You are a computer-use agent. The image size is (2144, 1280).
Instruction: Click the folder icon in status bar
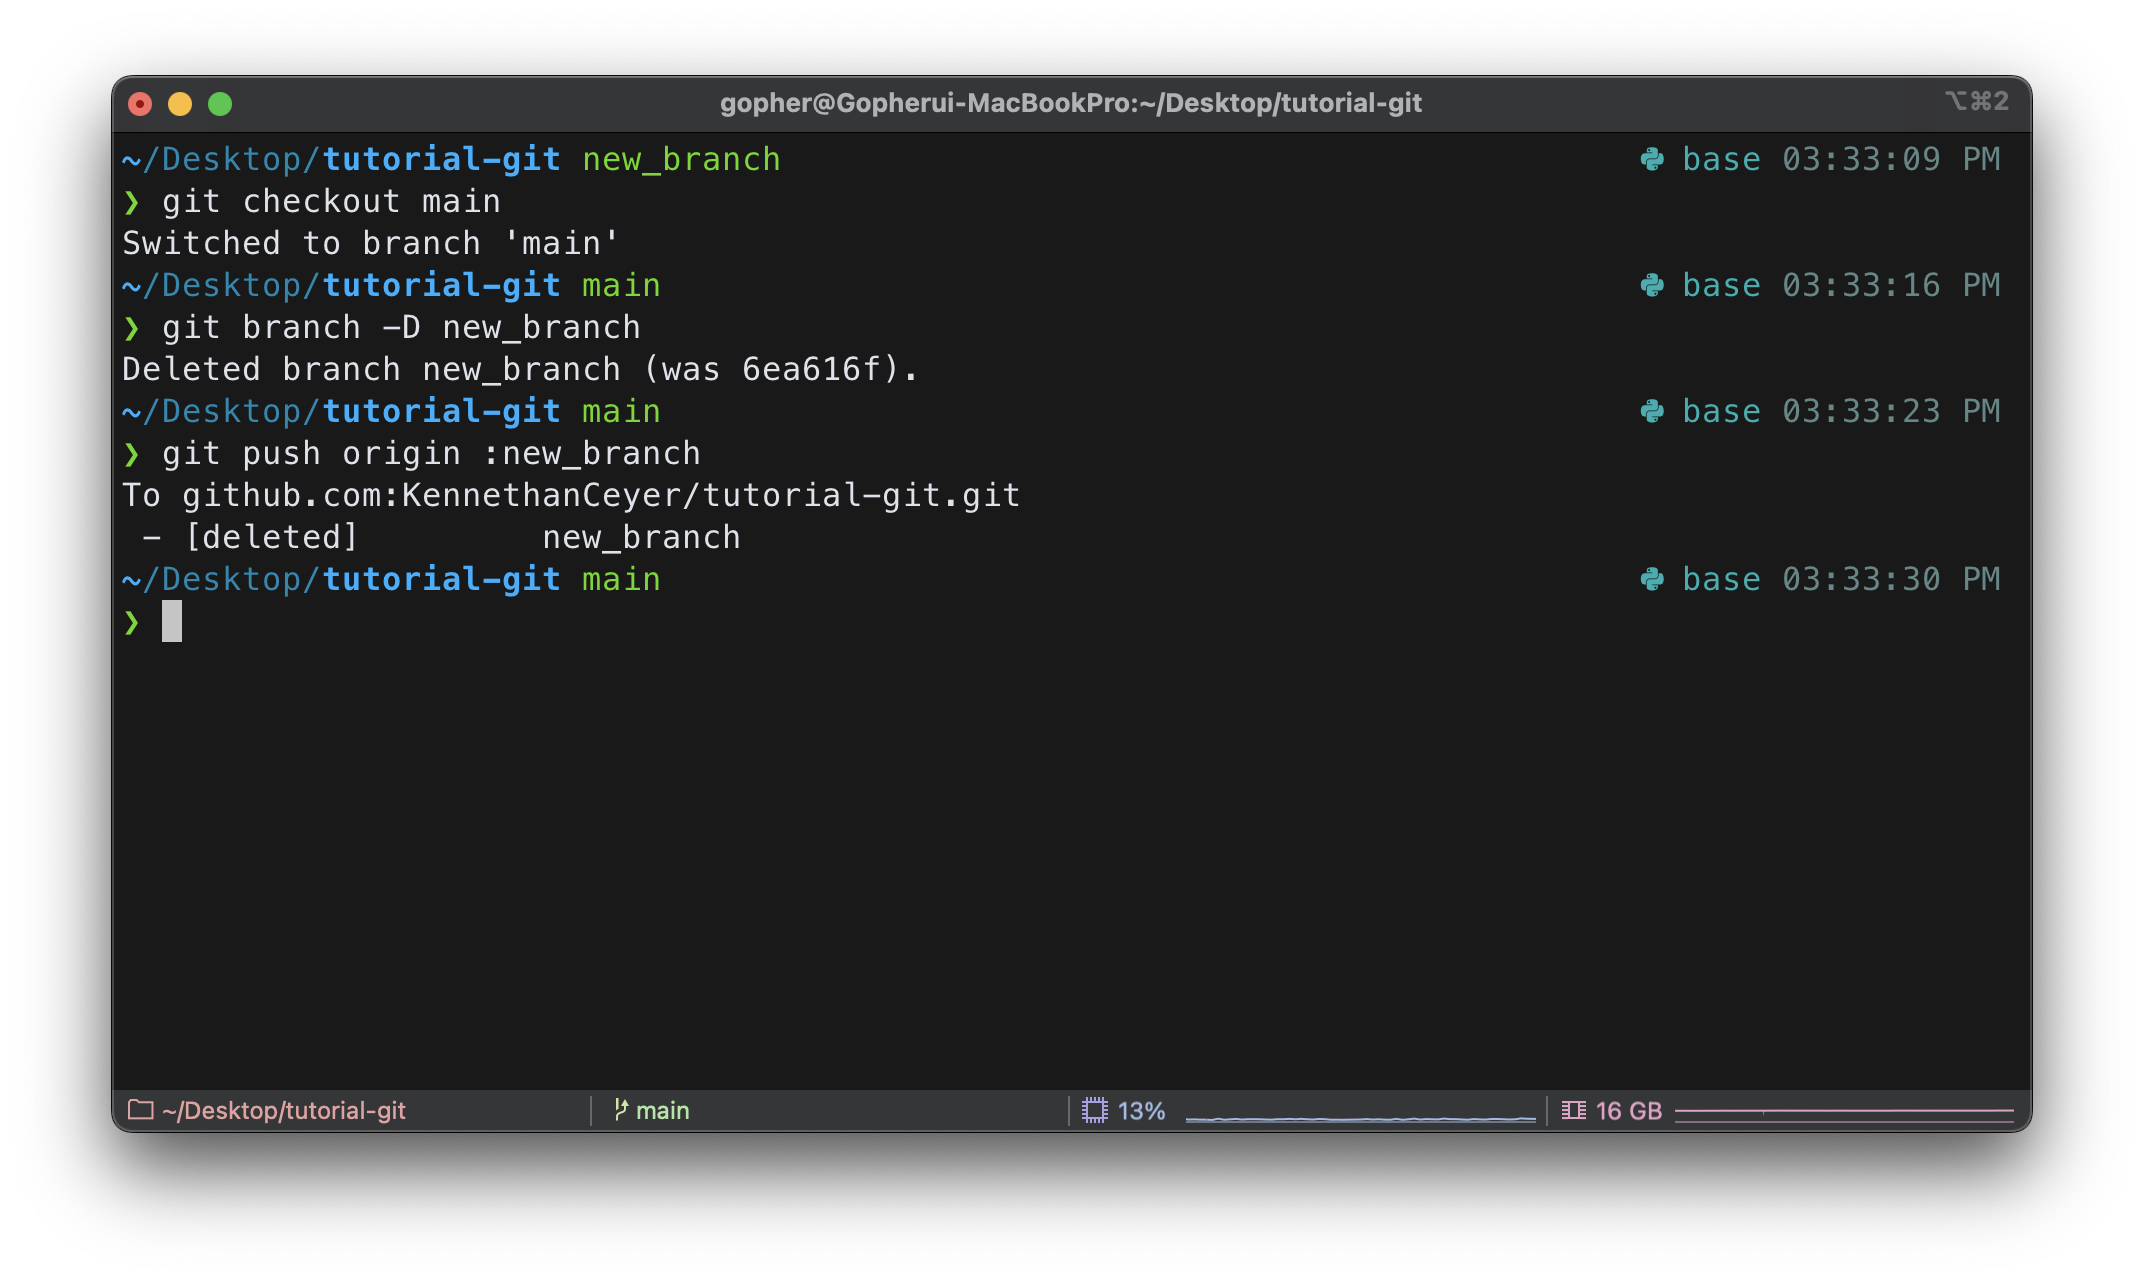tap(140, 1110)
